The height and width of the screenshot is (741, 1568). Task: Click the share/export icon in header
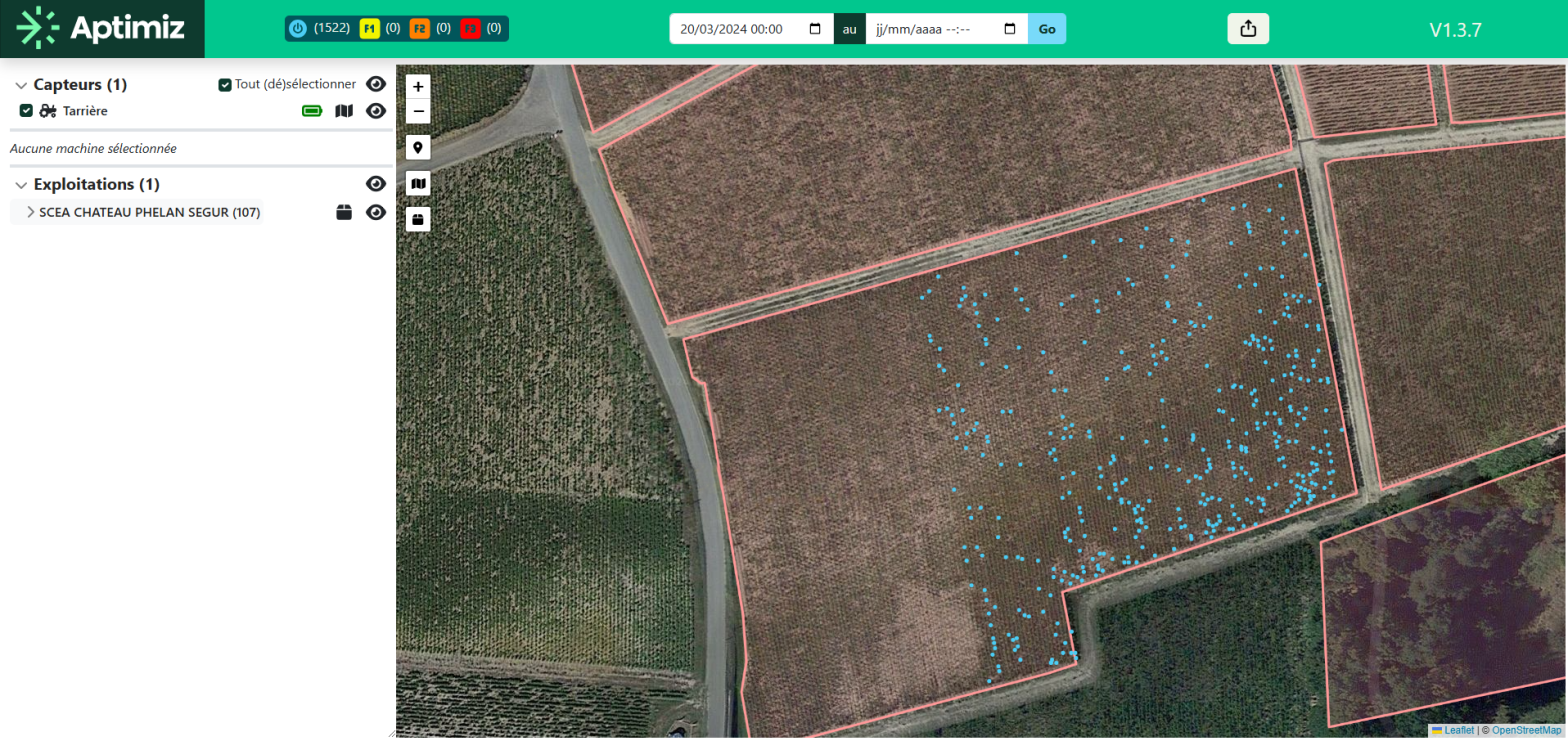click(1247, 29)
